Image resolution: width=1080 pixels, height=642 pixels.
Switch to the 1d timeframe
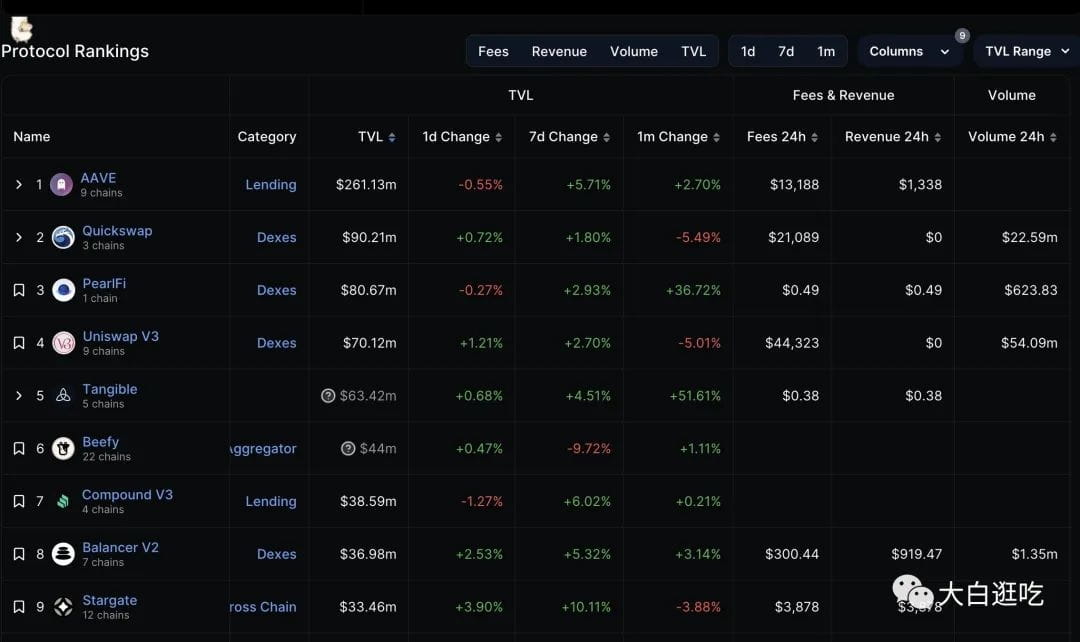click(x=748, y=52)
